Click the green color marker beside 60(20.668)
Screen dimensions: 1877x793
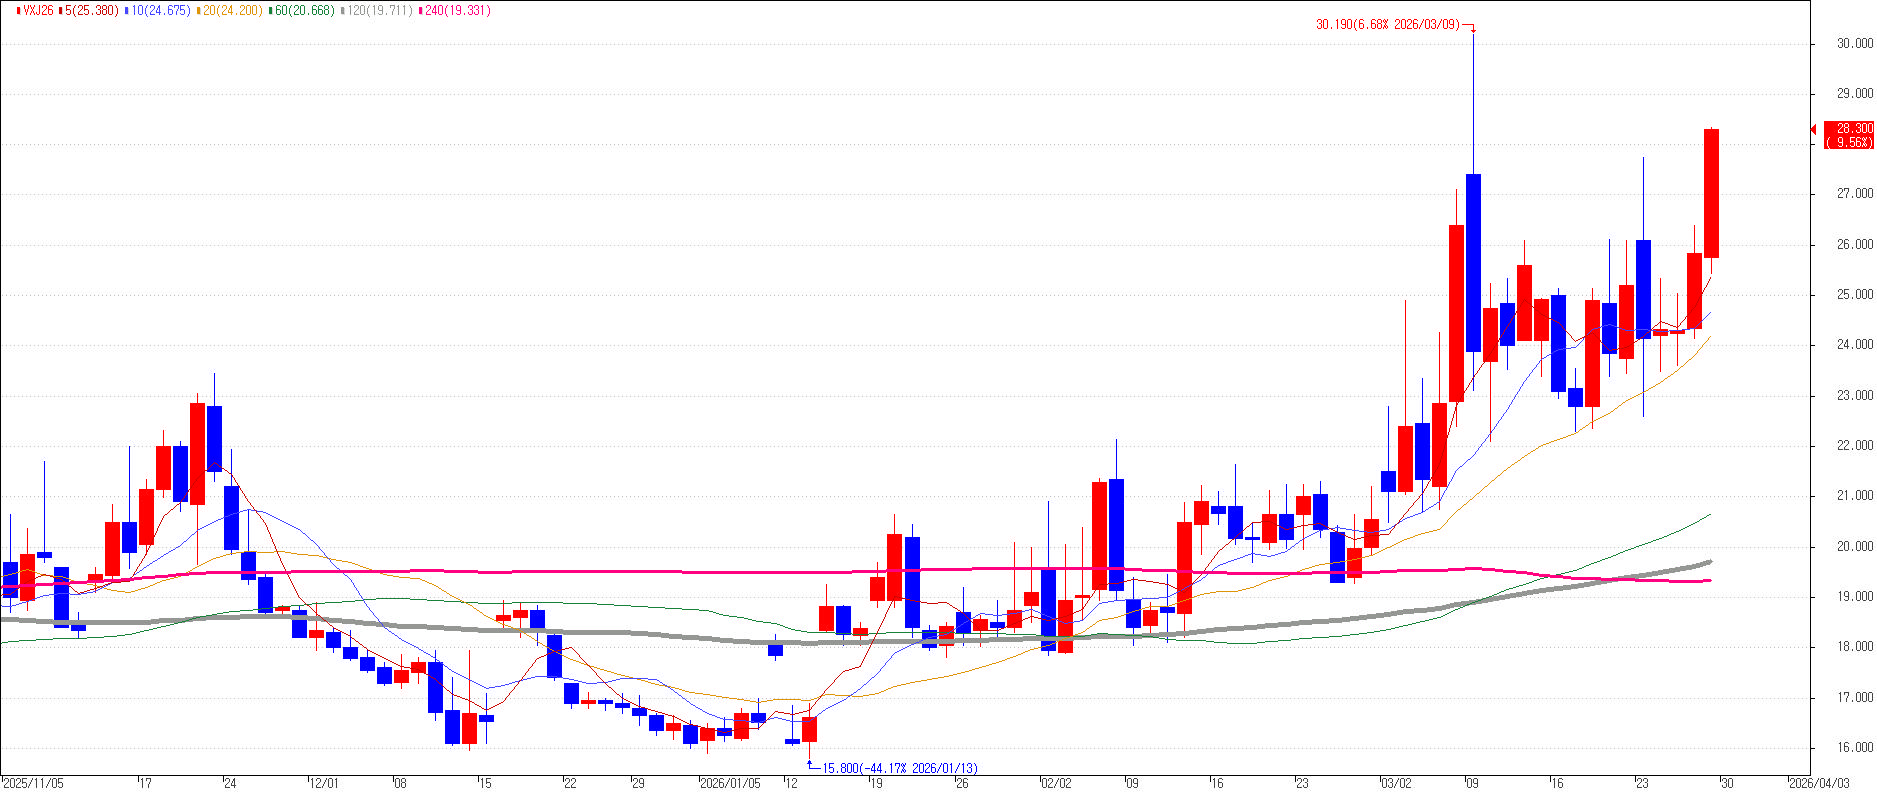click(x=270, y=11)
